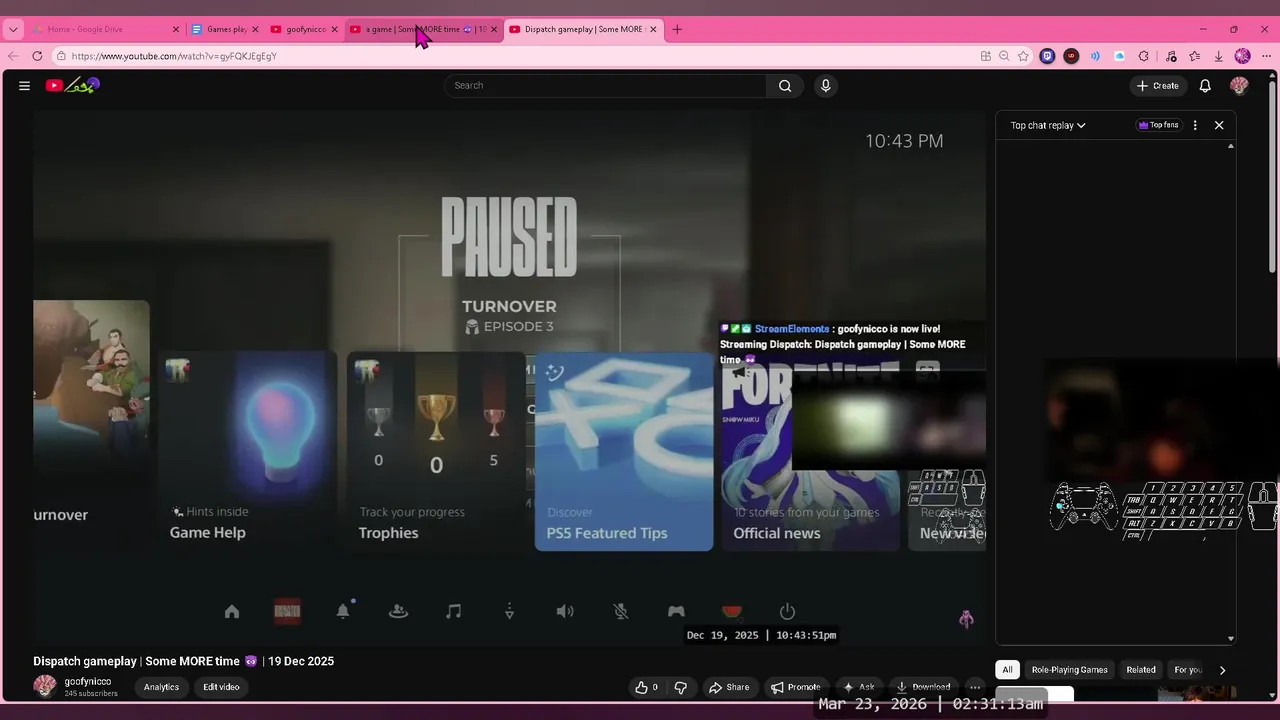Open the YouTube account avatar menu
The image size is (1280, 720).
coord(1239,86)
